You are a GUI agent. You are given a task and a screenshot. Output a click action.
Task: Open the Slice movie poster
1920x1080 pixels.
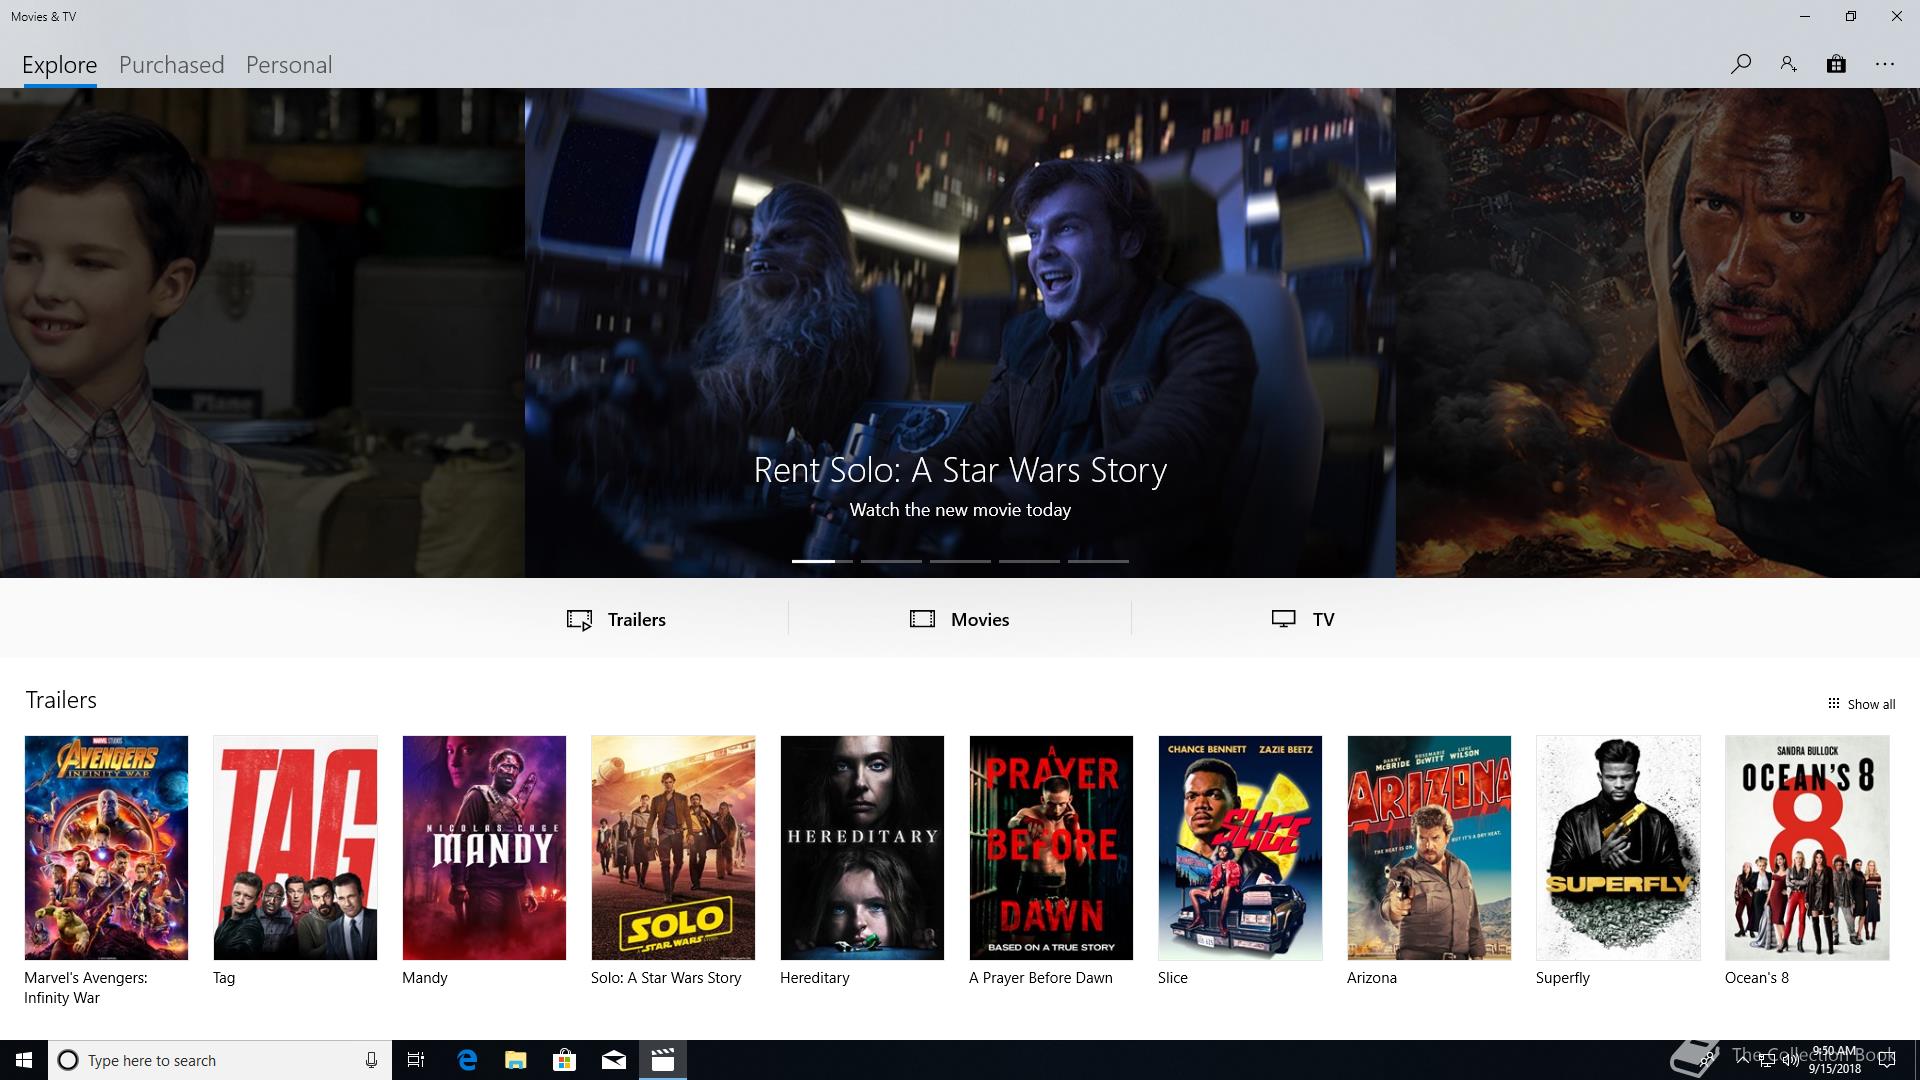pyautogui.click(x=1240, y=848)
